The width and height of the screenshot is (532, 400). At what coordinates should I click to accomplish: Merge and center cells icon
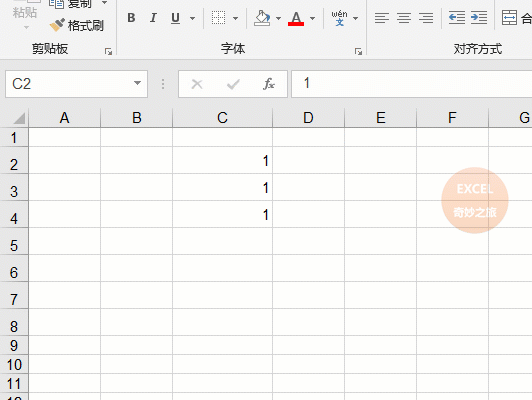tap(509, 18)
